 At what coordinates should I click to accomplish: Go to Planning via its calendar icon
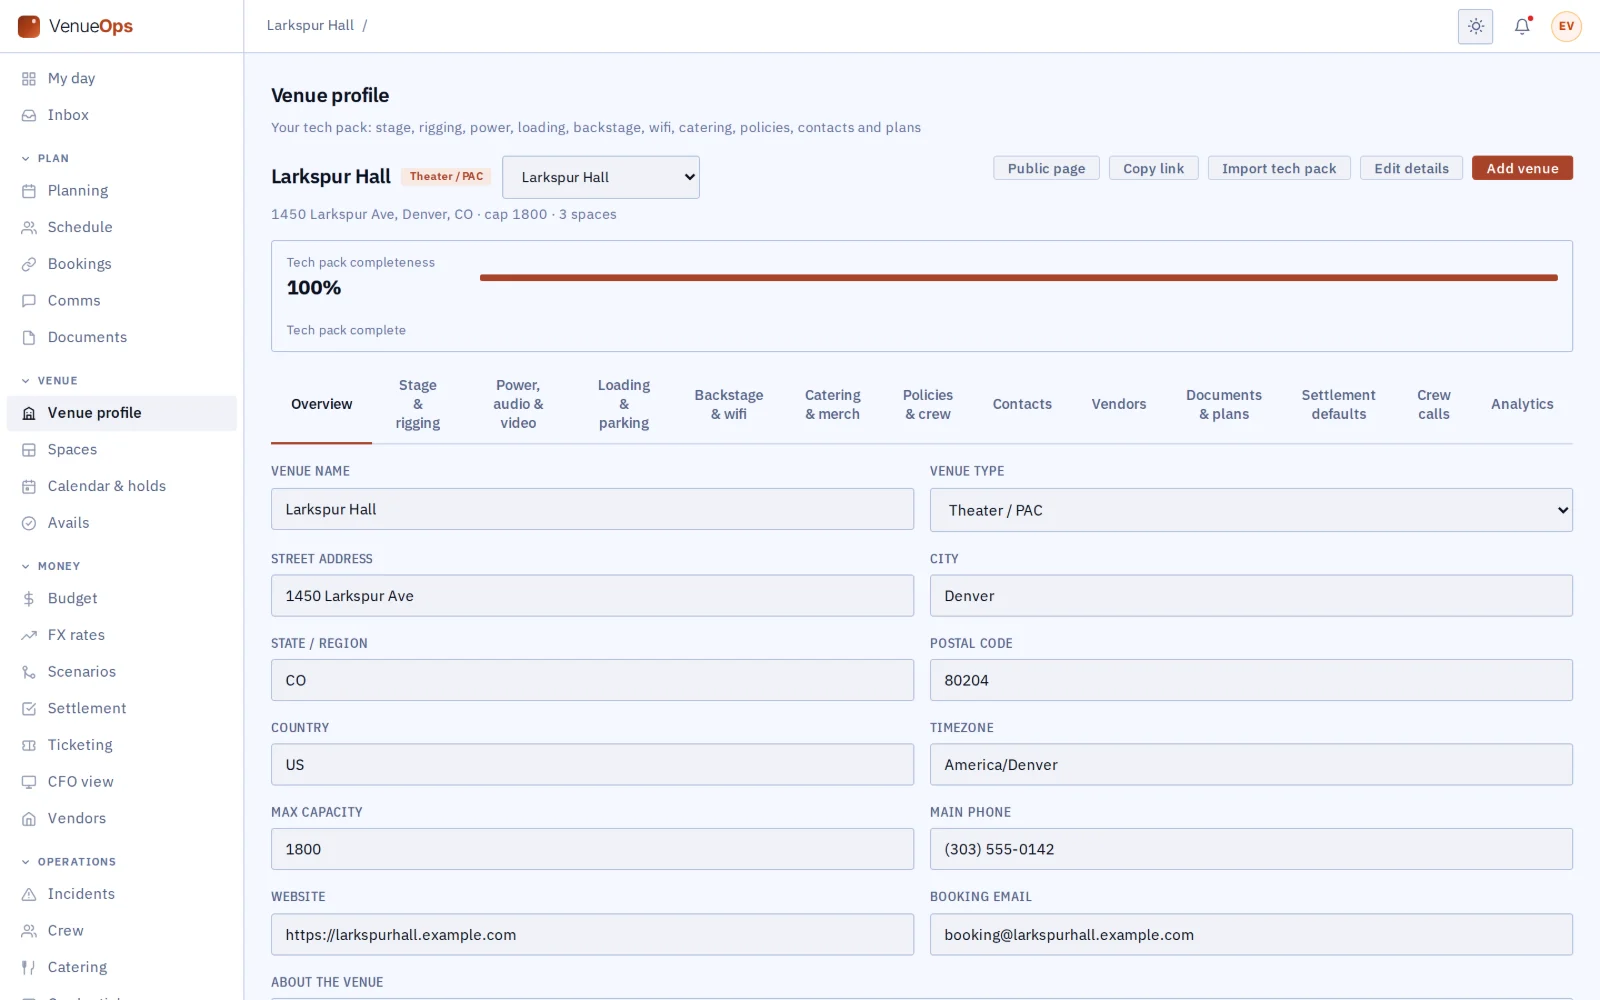(x=29, y=191)
